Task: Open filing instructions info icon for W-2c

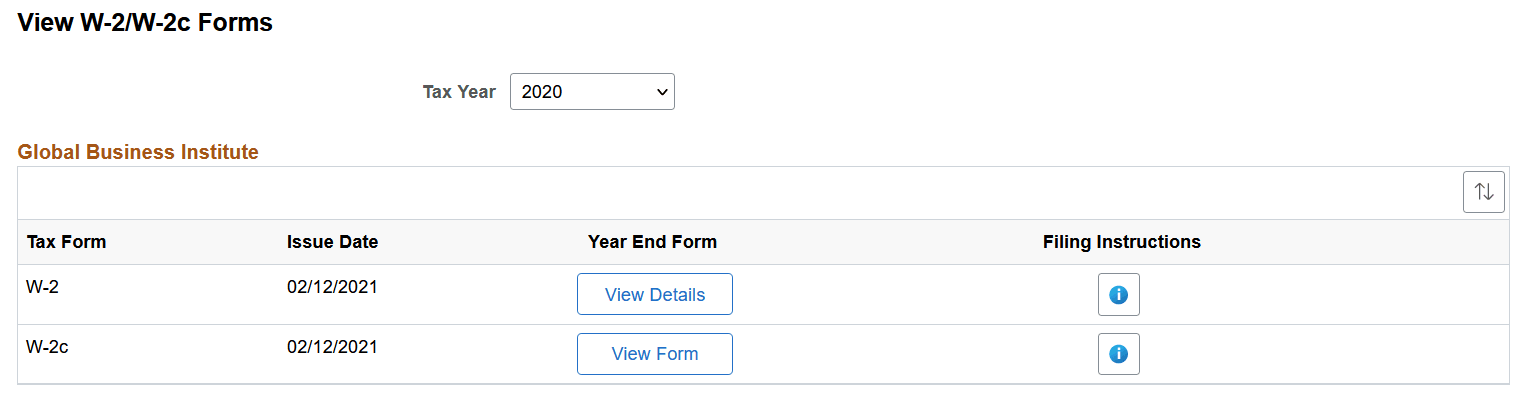Action: click(1119, 354)
